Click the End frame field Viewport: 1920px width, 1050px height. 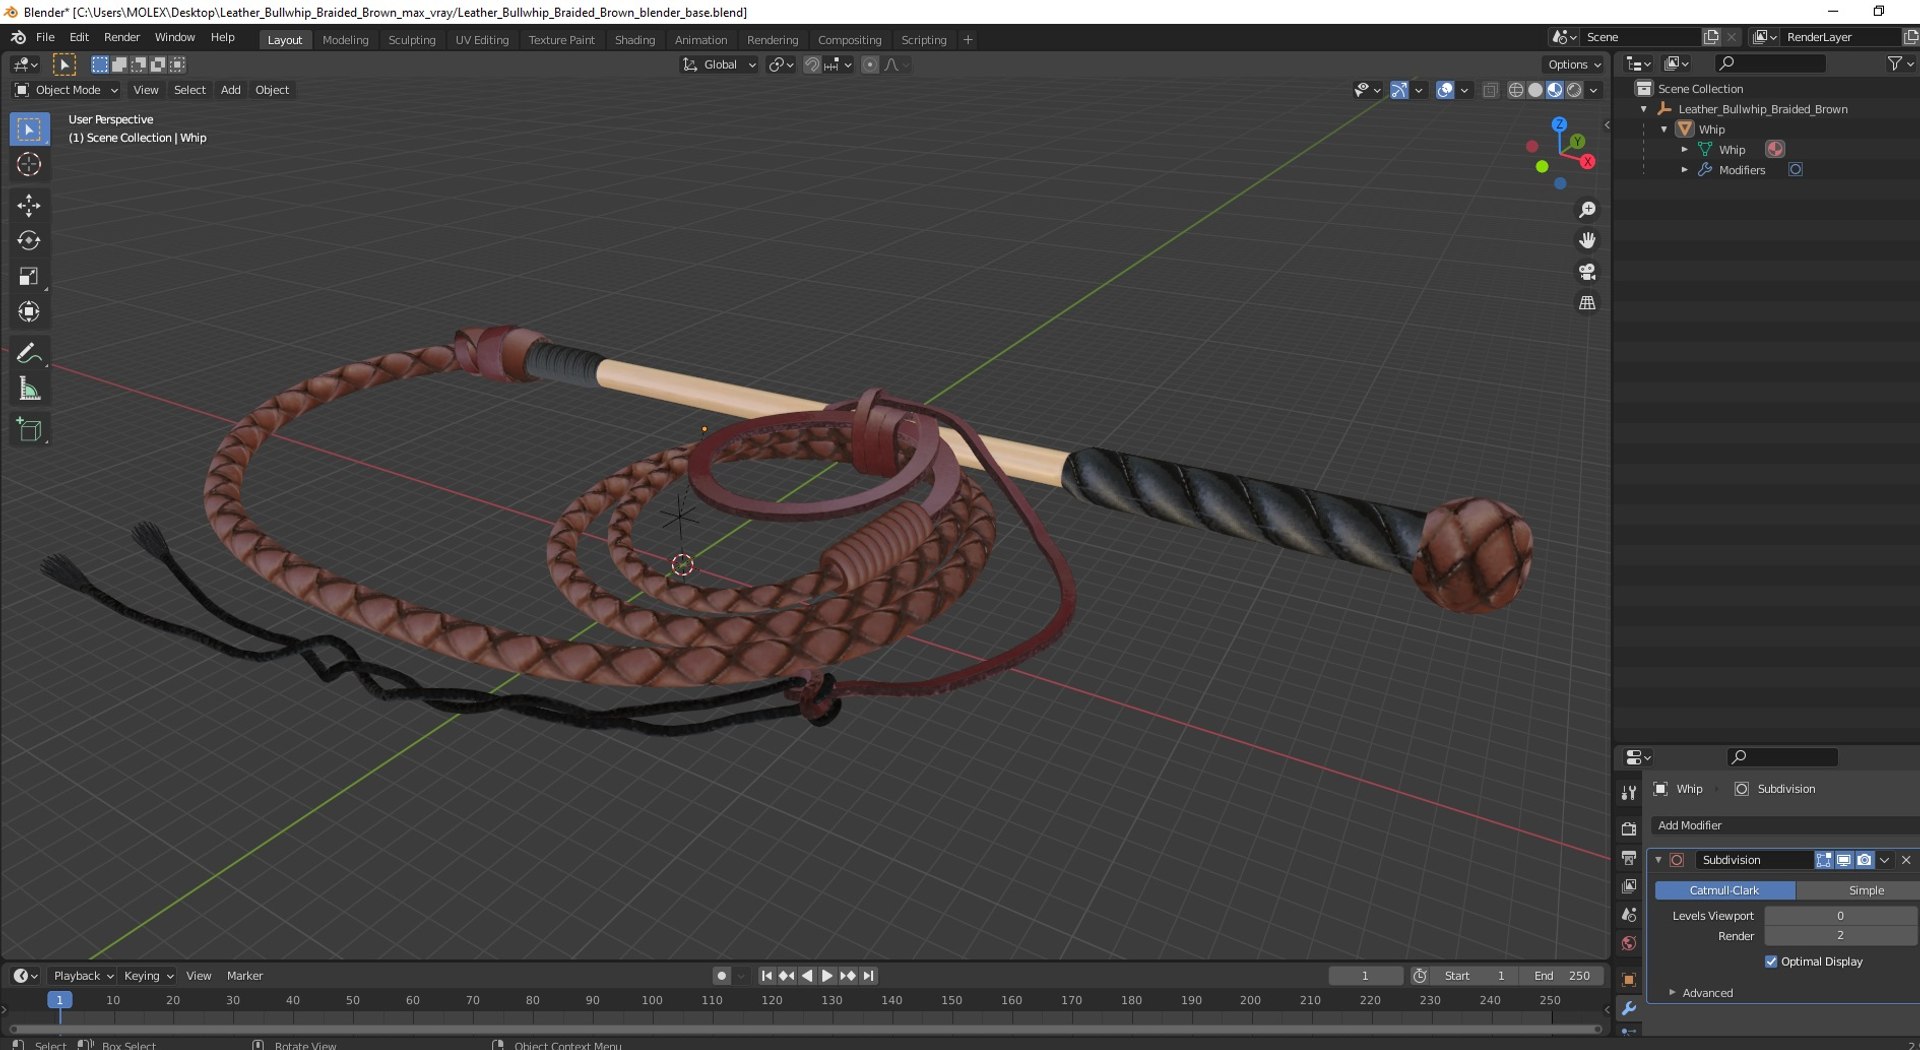[x=1562, y=976]
